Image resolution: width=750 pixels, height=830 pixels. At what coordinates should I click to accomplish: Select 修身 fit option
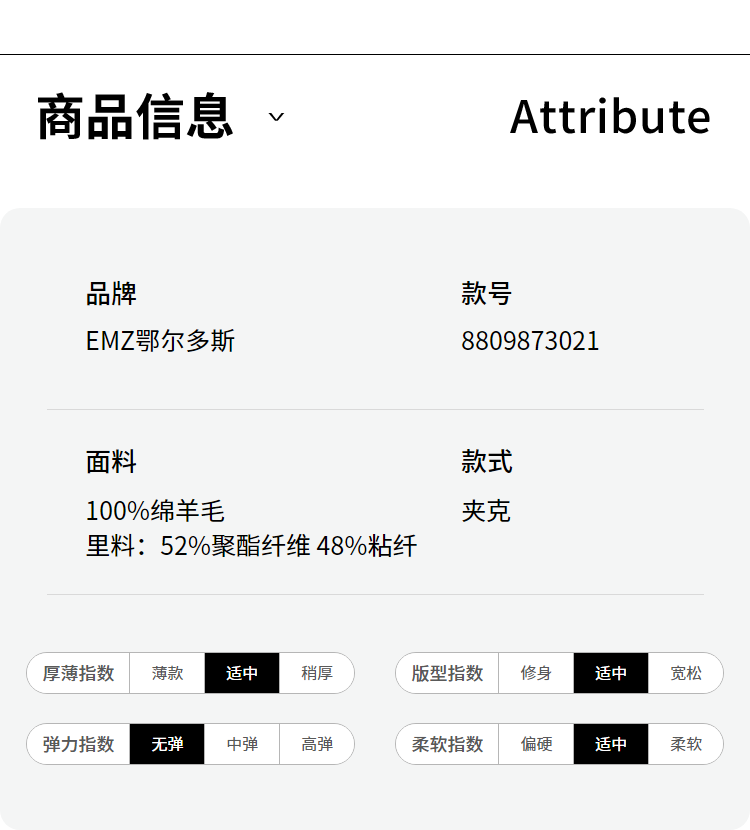536,673
